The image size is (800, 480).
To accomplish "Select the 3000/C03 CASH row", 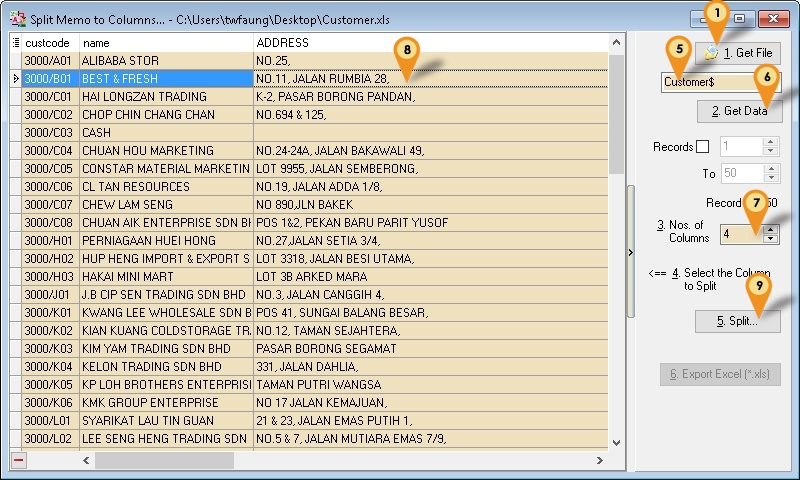I will click(x=50, y=133).
